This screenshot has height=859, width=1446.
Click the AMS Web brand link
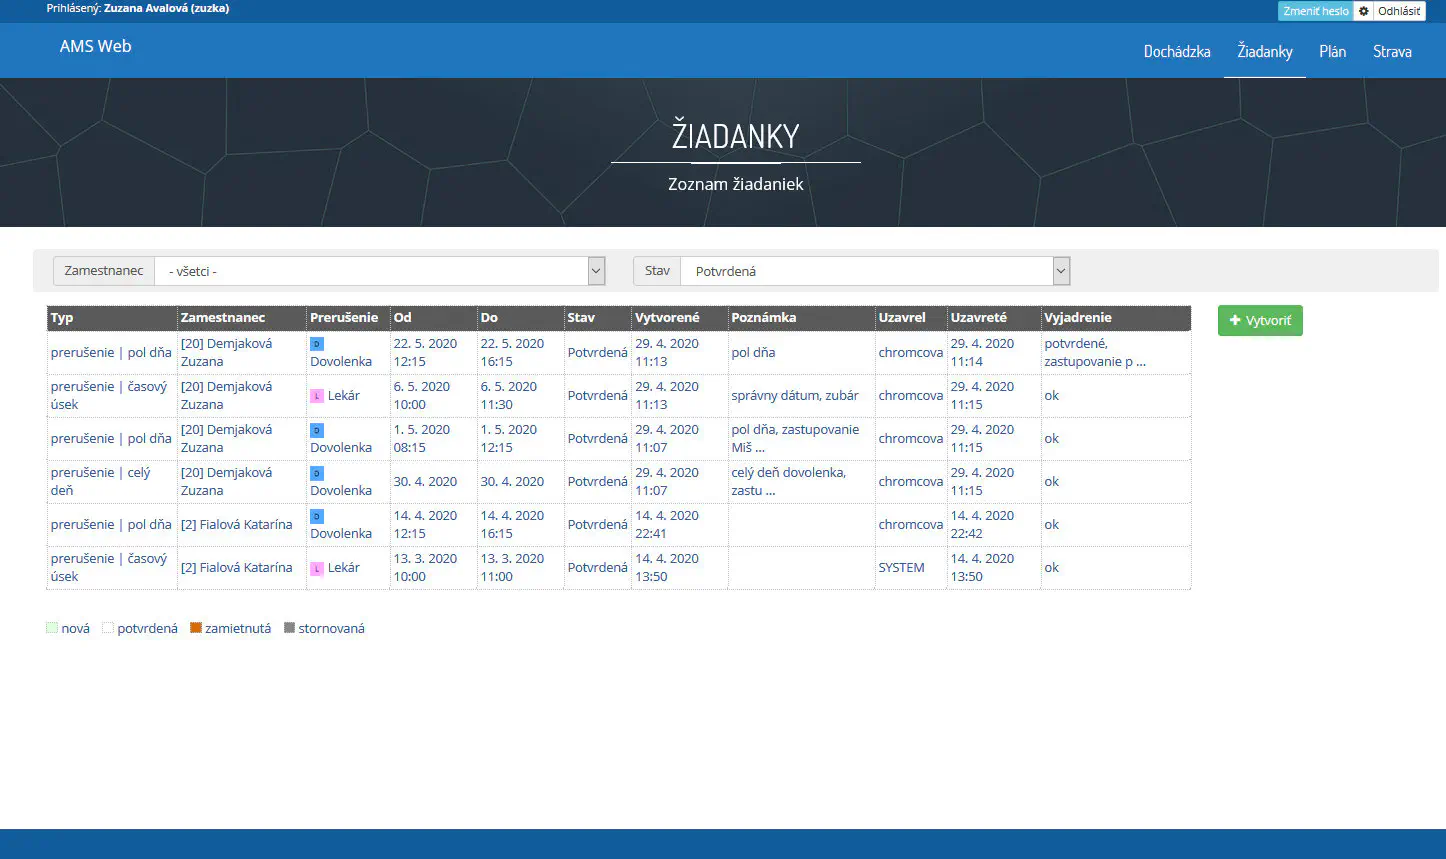95,46
